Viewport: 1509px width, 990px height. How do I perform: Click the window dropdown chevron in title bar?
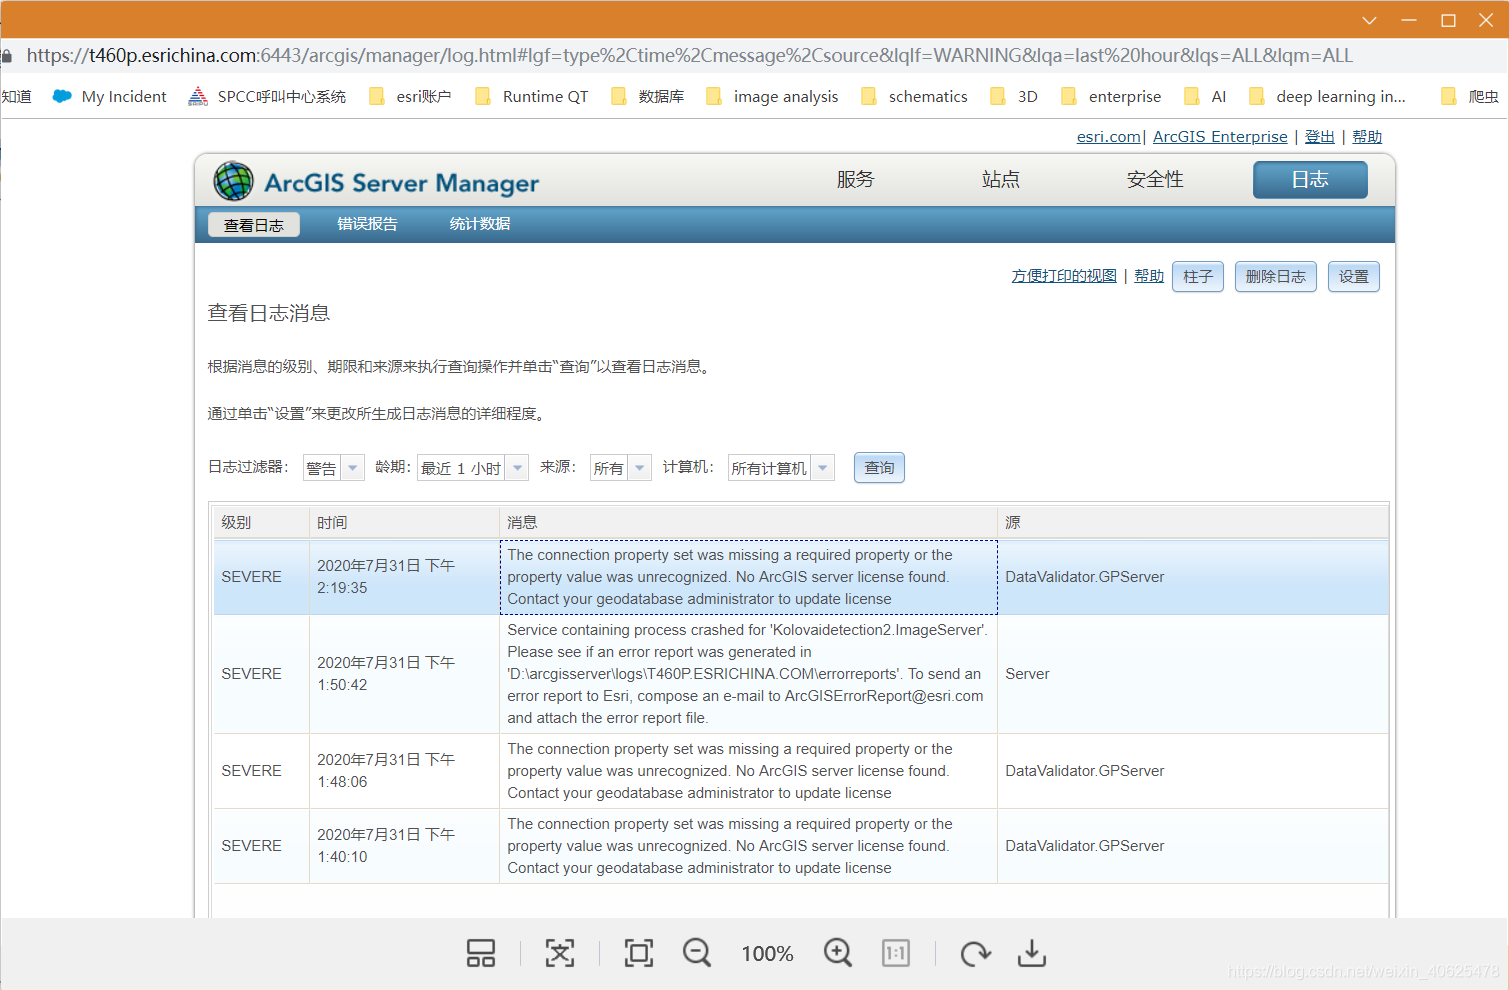click(x=1370, y=20)
